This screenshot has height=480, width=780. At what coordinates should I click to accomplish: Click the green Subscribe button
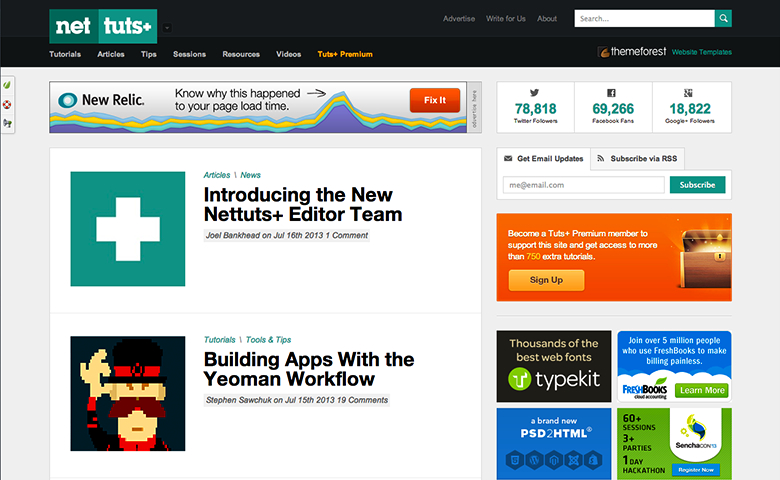pyautogui.click(x=697, y=185)
